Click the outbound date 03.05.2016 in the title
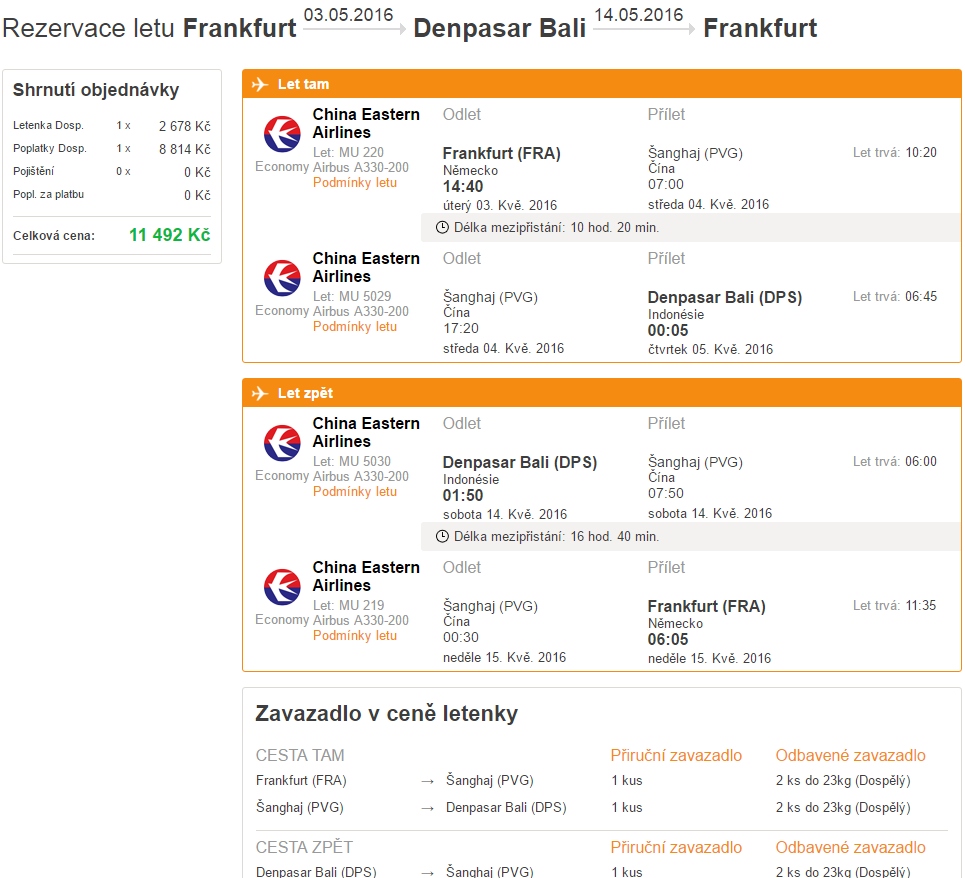This screenshot has height=878, width=965. (x=348, y=15)
